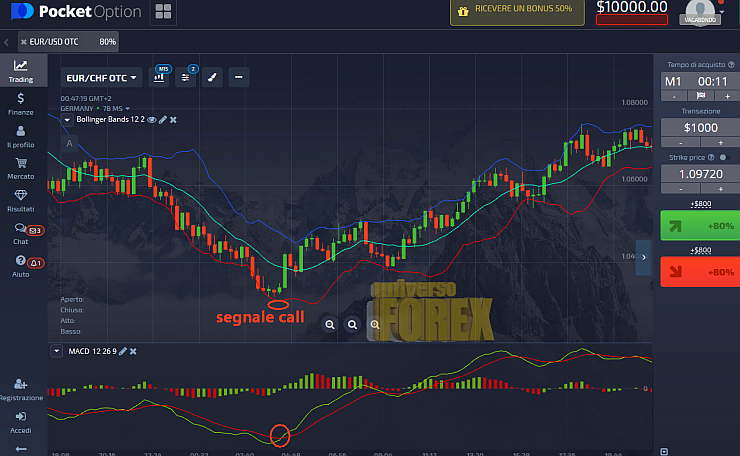The width and height of the screenshot is (740, 456).
Task: Open the Trading sidebar section
Action: tap(21, 71)
